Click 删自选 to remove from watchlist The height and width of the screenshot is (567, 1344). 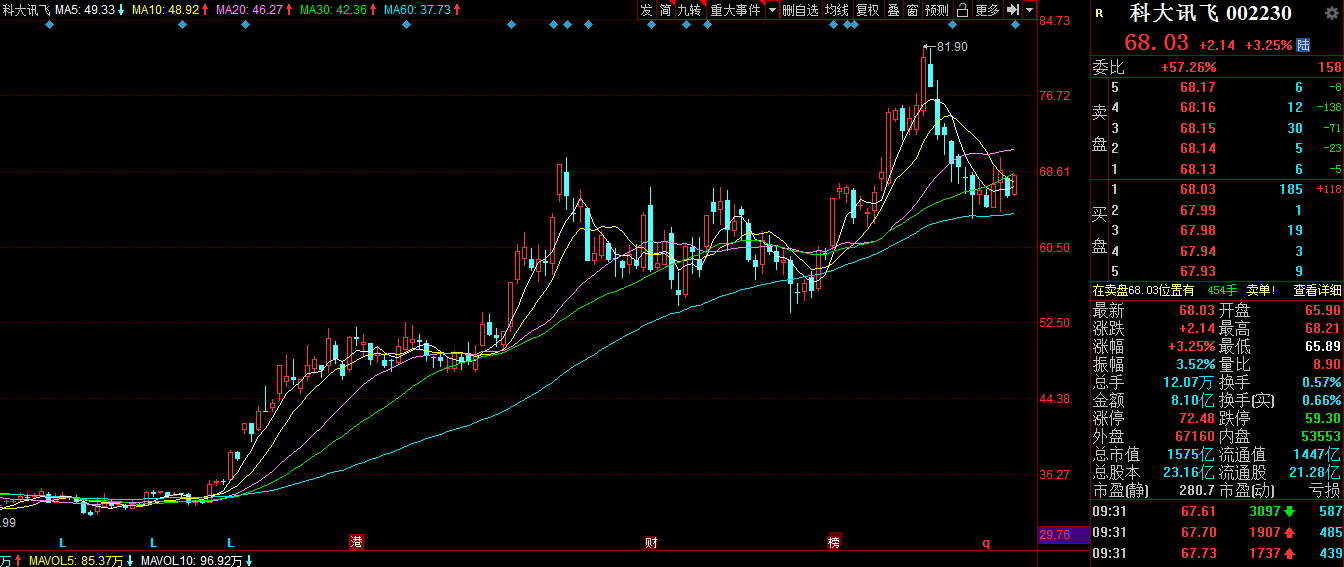800,10
